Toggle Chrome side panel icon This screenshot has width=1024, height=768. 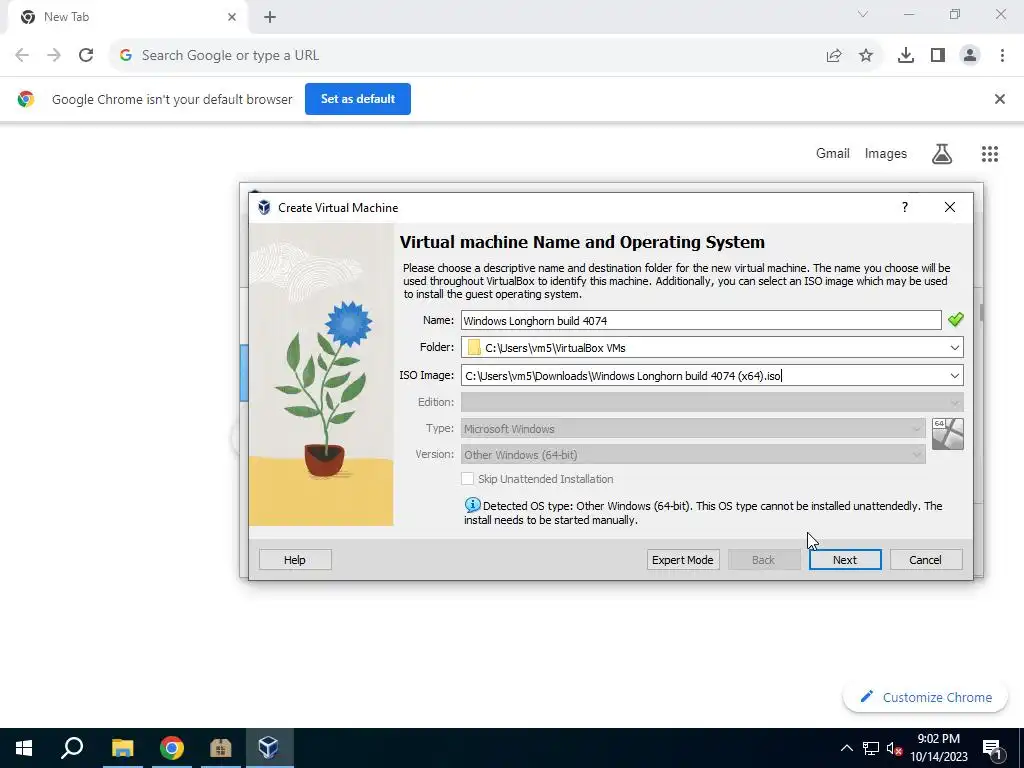pyautogui.click(x=938, y=56)
